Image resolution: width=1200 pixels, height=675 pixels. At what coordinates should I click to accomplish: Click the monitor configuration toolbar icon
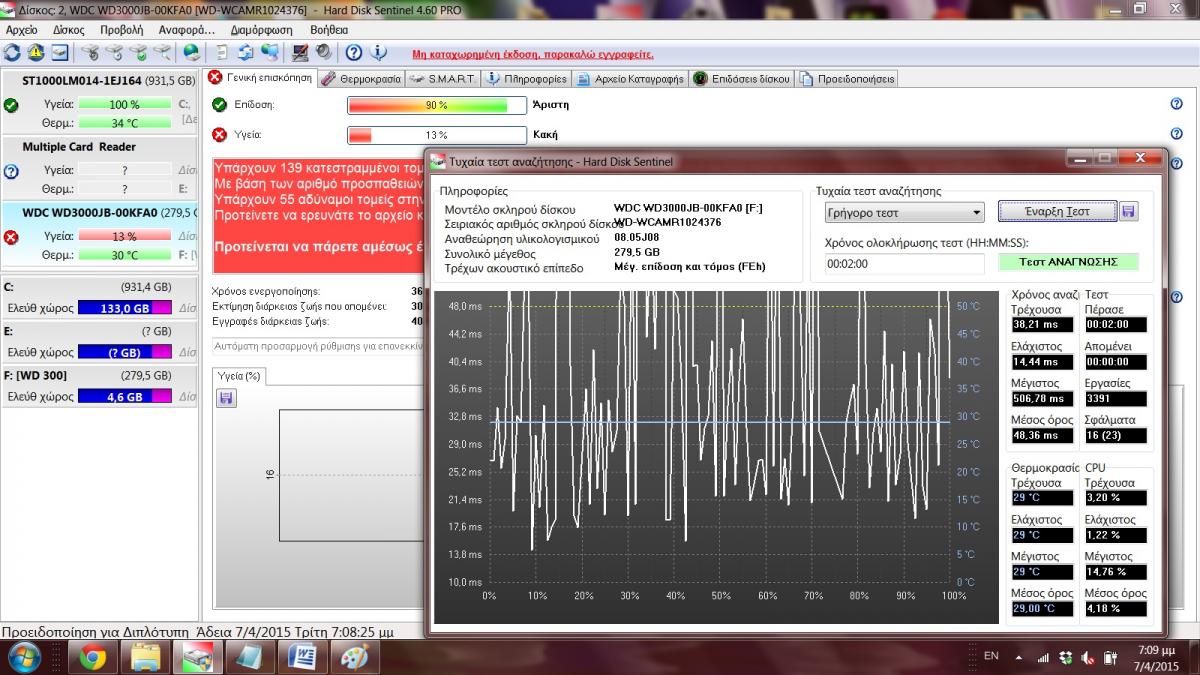pyautogui.click(x=300, y=53)
